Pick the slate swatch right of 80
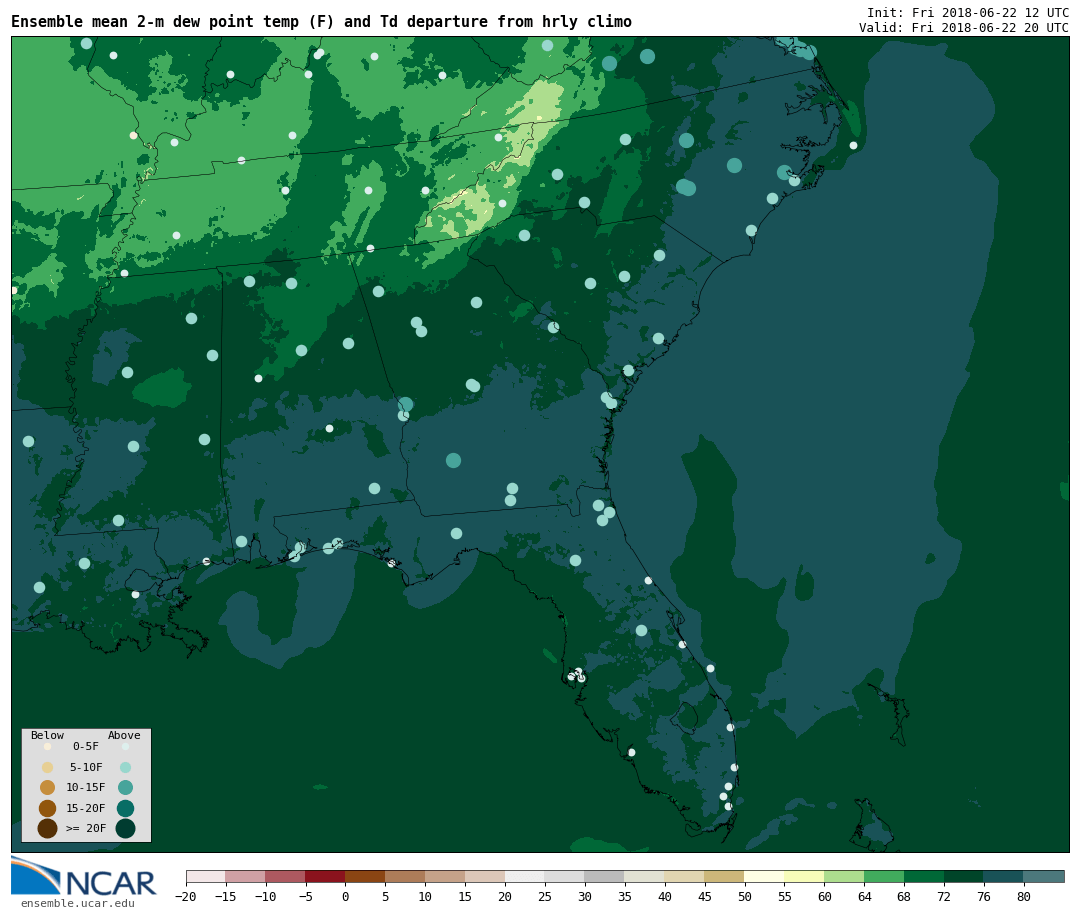This screenshot has height=915, width=1080. pos(1043,876)
